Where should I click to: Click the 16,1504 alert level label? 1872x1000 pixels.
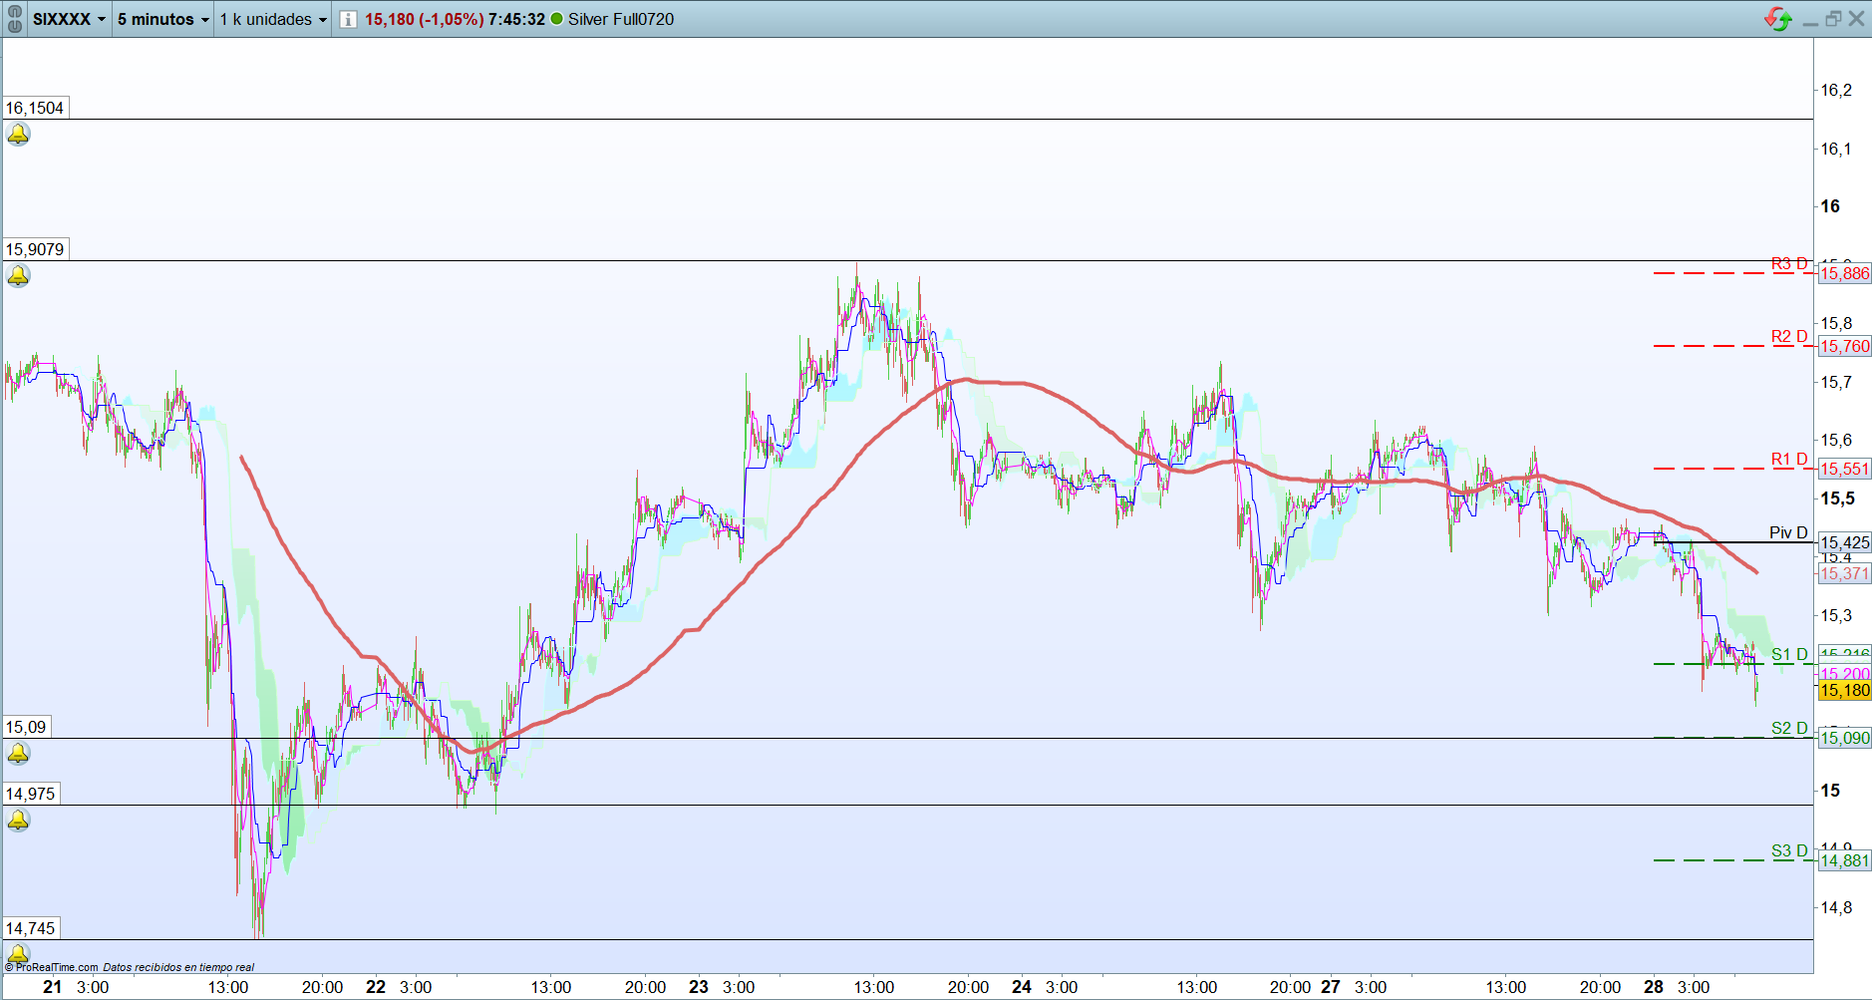[x=35, y=108]
